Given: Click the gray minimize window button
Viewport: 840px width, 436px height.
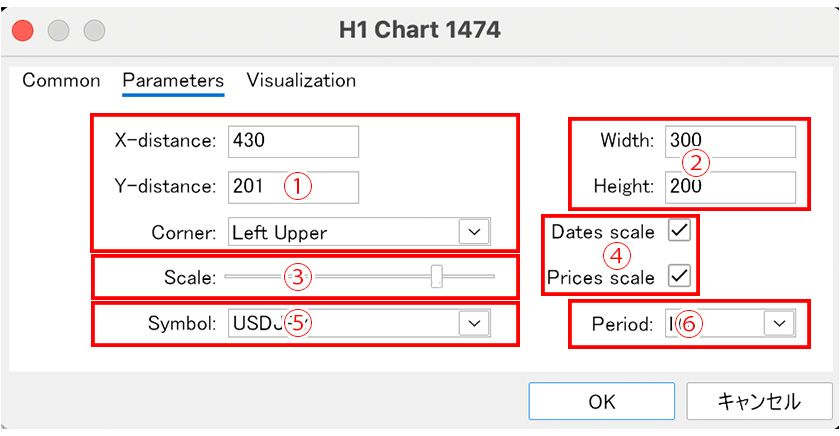Looking at the screenshot, I should pyautogui.click(x=58, y=30).
